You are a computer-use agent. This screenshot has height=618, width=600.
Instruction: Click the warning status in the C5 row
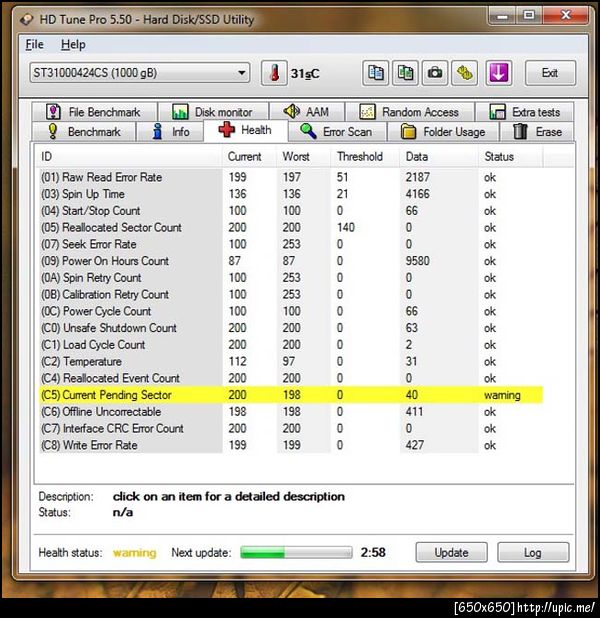pos(502,395)
